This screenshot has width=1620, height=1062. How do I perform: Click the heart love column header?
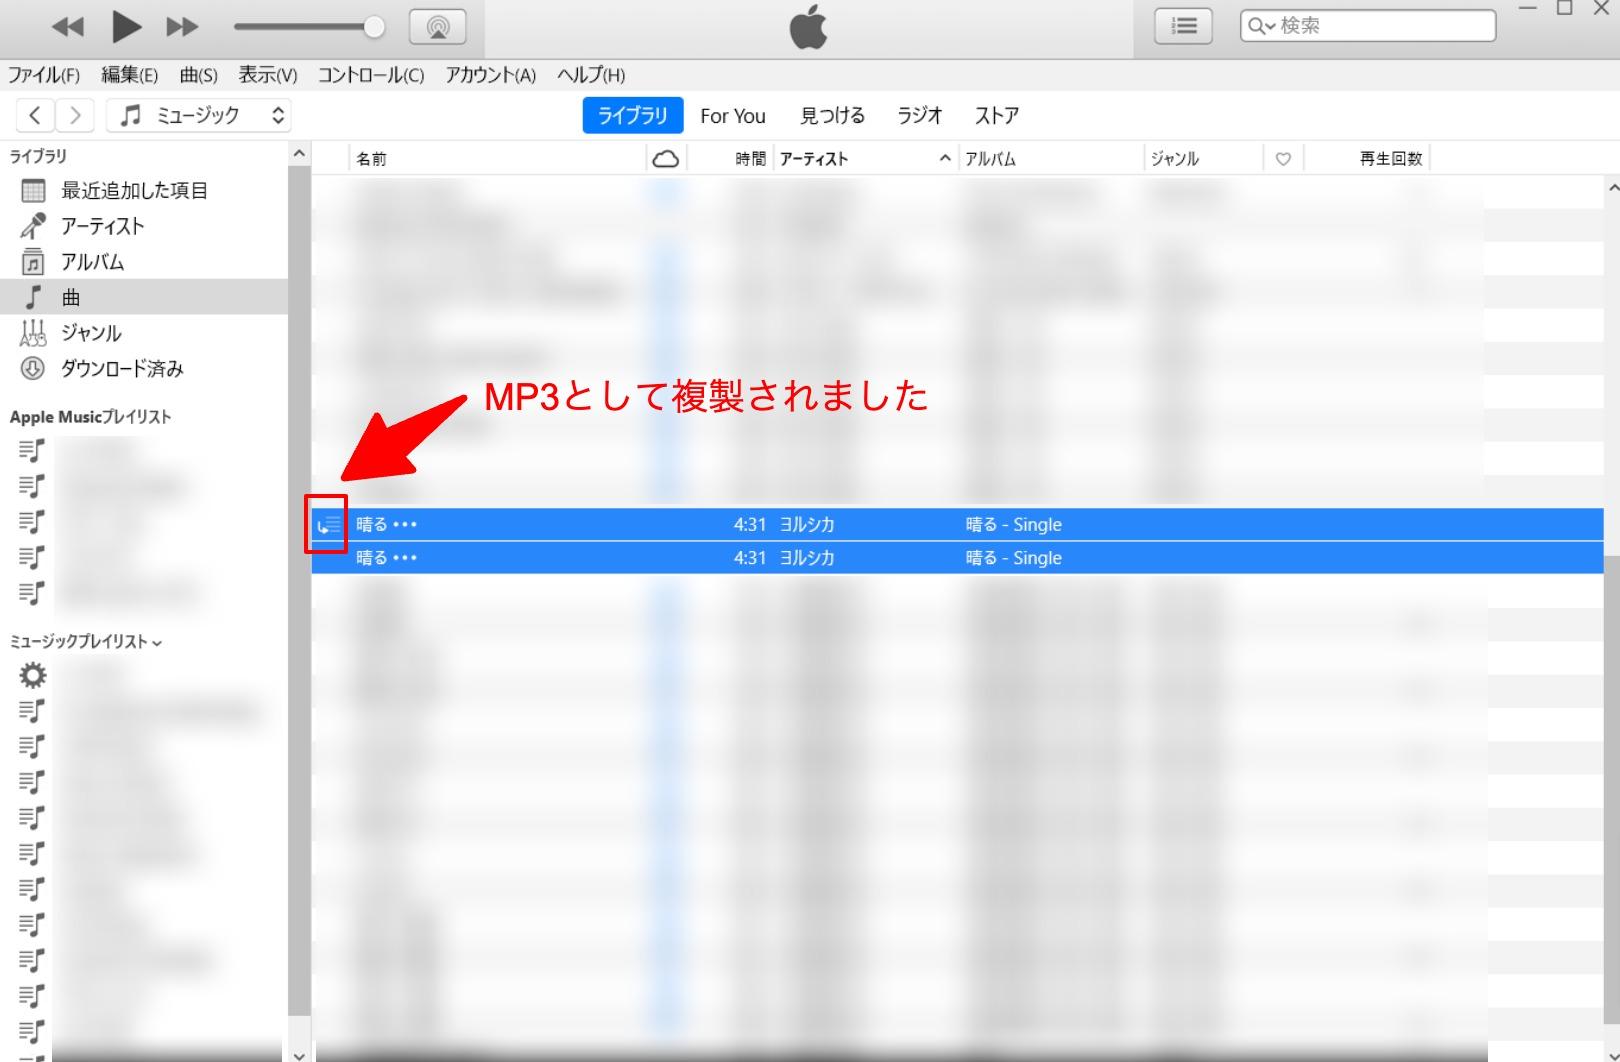point(1283,159)
